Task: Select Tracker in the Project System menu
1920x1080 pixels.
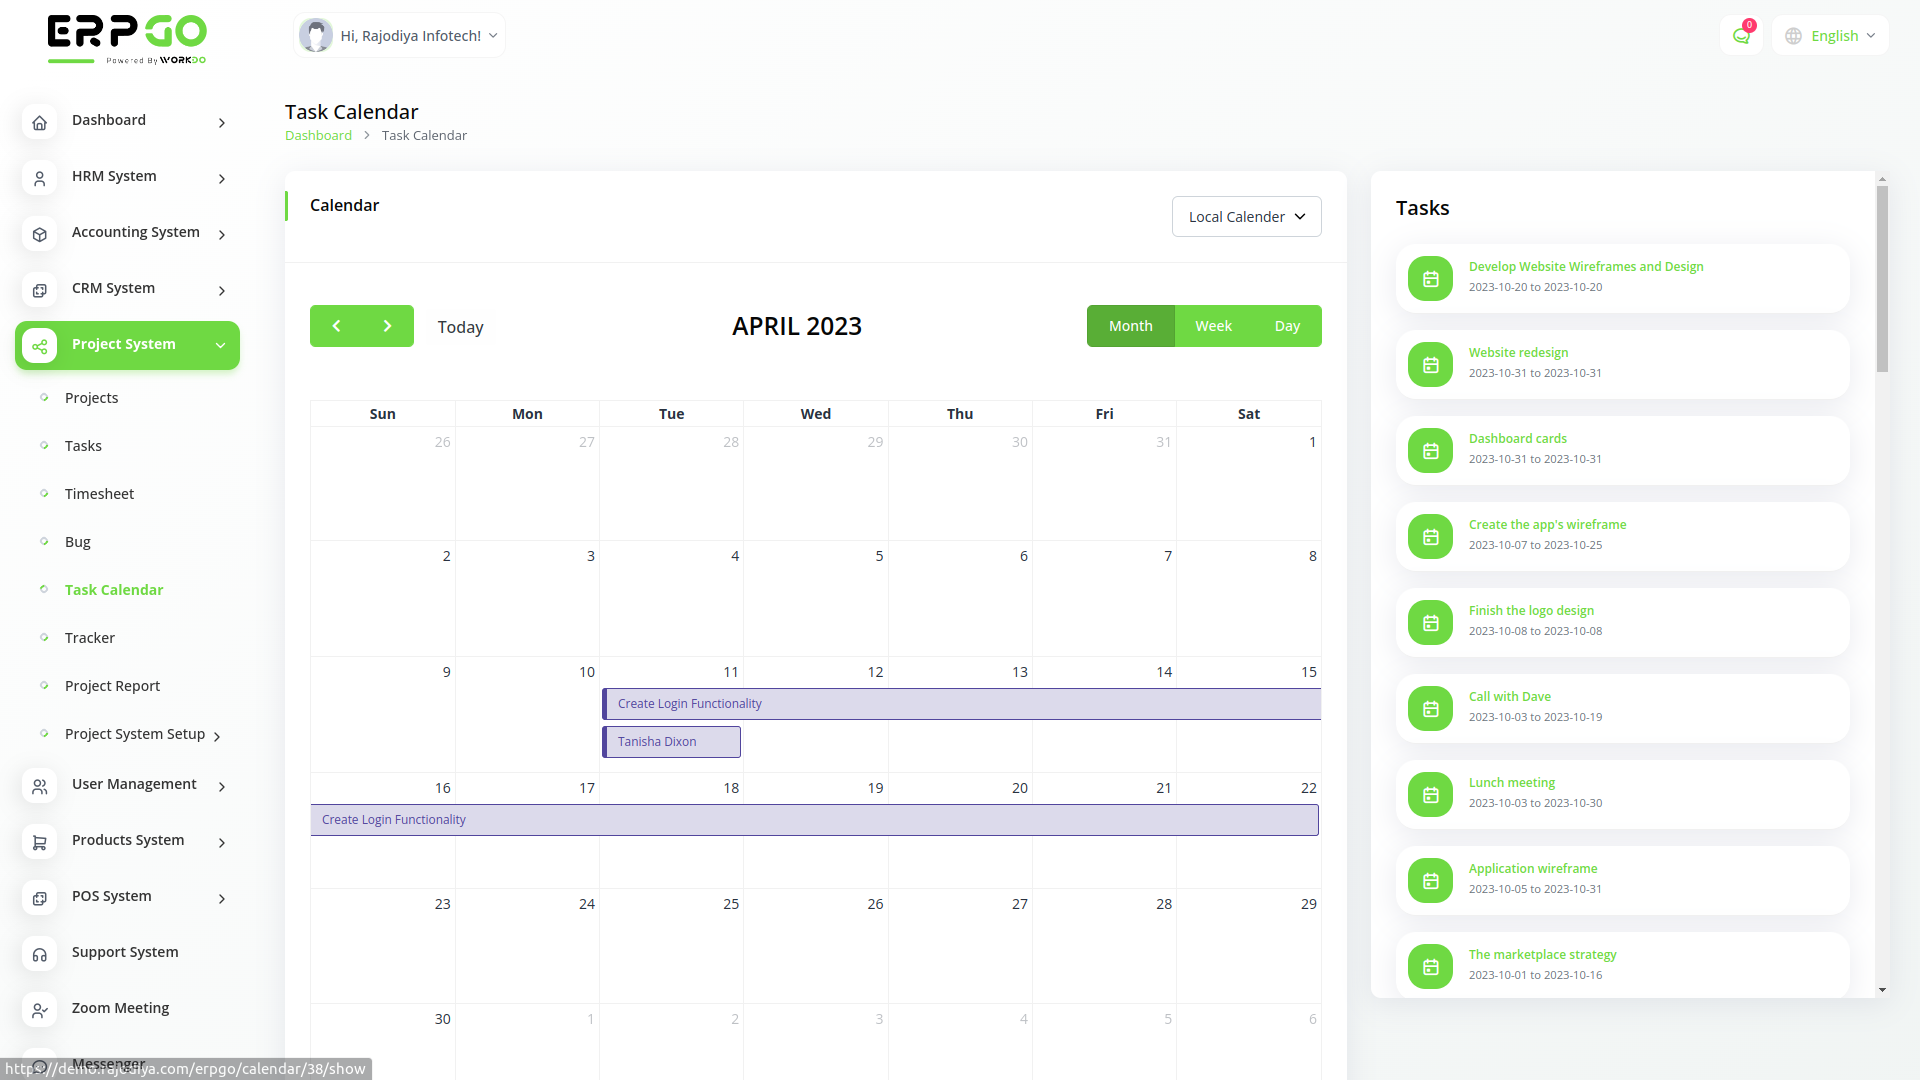Action: pyautogui.click(x=90, y=637)
